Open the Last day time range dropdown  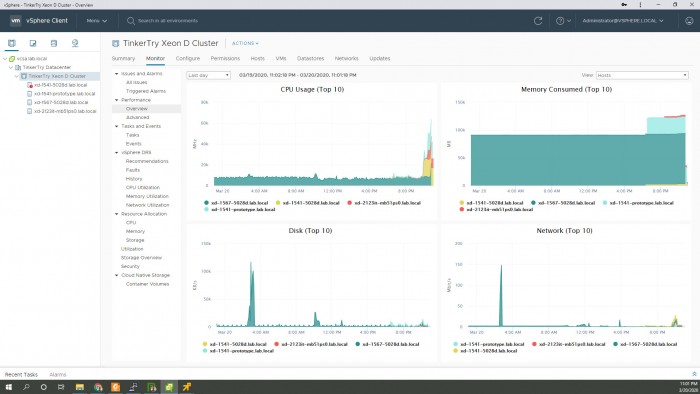[x=208, y=75]
